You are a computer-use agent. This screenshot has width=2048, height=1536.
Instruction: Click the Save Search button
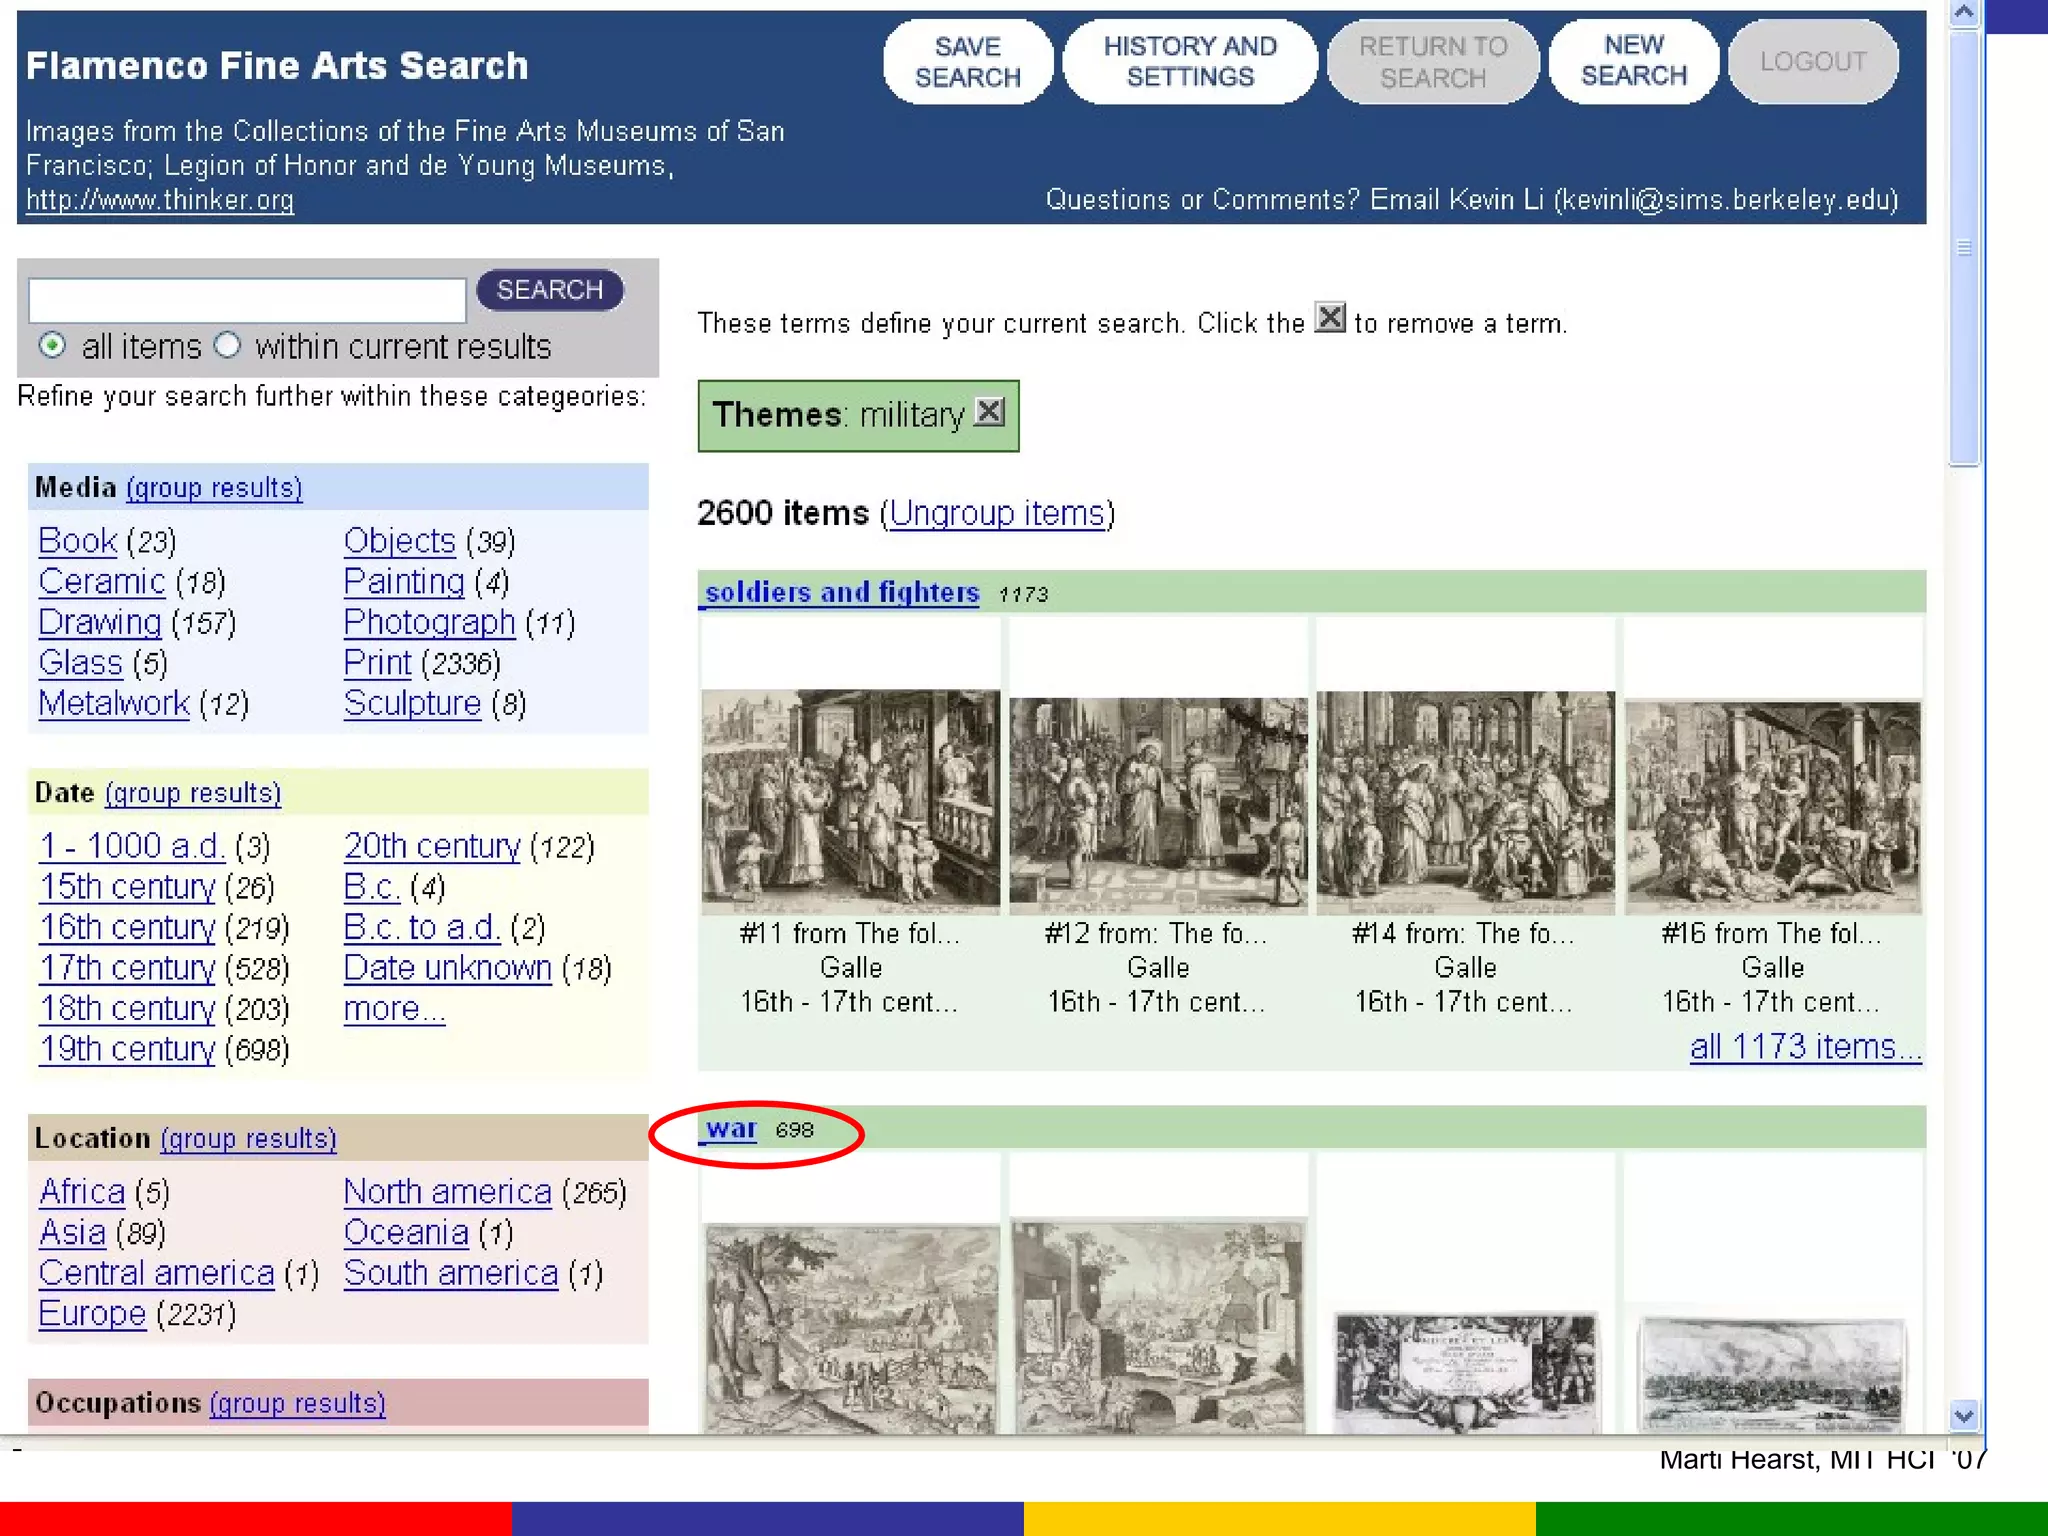pyautogui.click(x=967, y=62)
